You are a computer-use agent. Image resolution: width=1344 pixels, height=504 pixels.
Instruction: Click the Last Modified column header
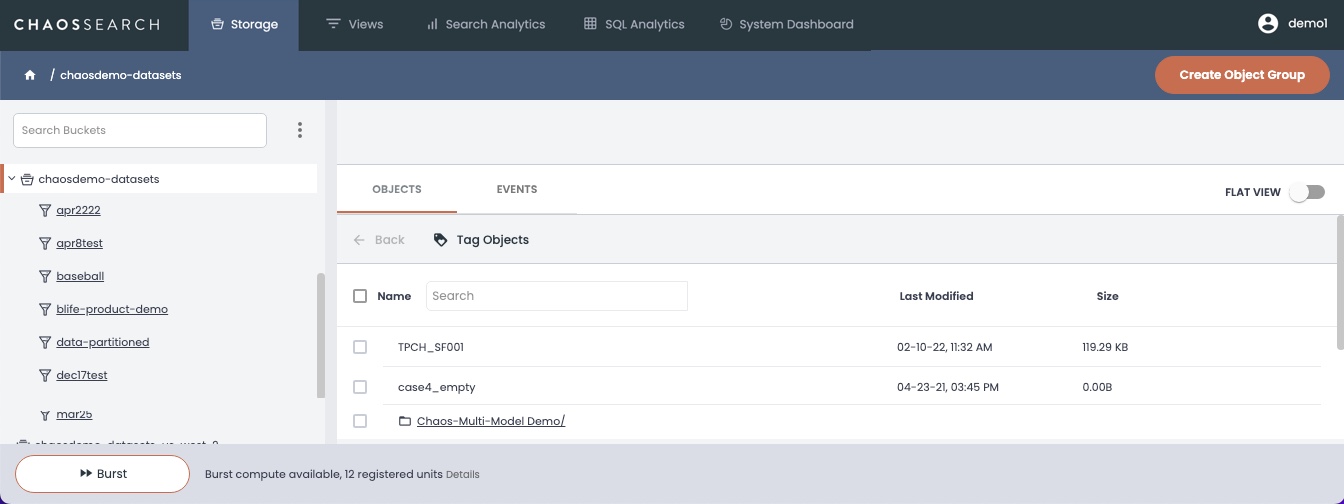point(936,296)
